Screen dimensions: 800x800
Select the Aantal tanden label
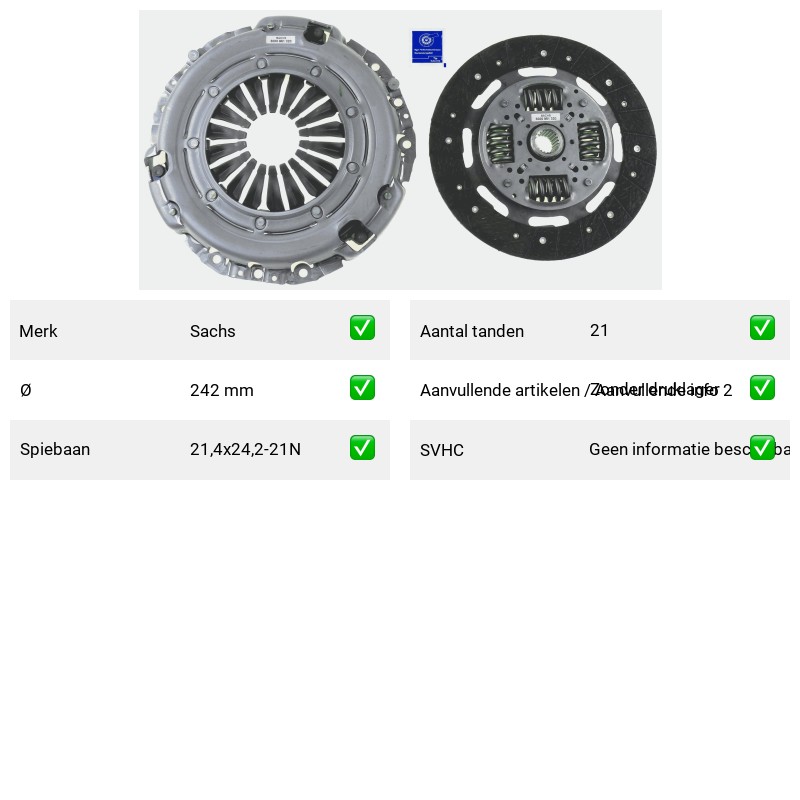[x=472, y=331]
